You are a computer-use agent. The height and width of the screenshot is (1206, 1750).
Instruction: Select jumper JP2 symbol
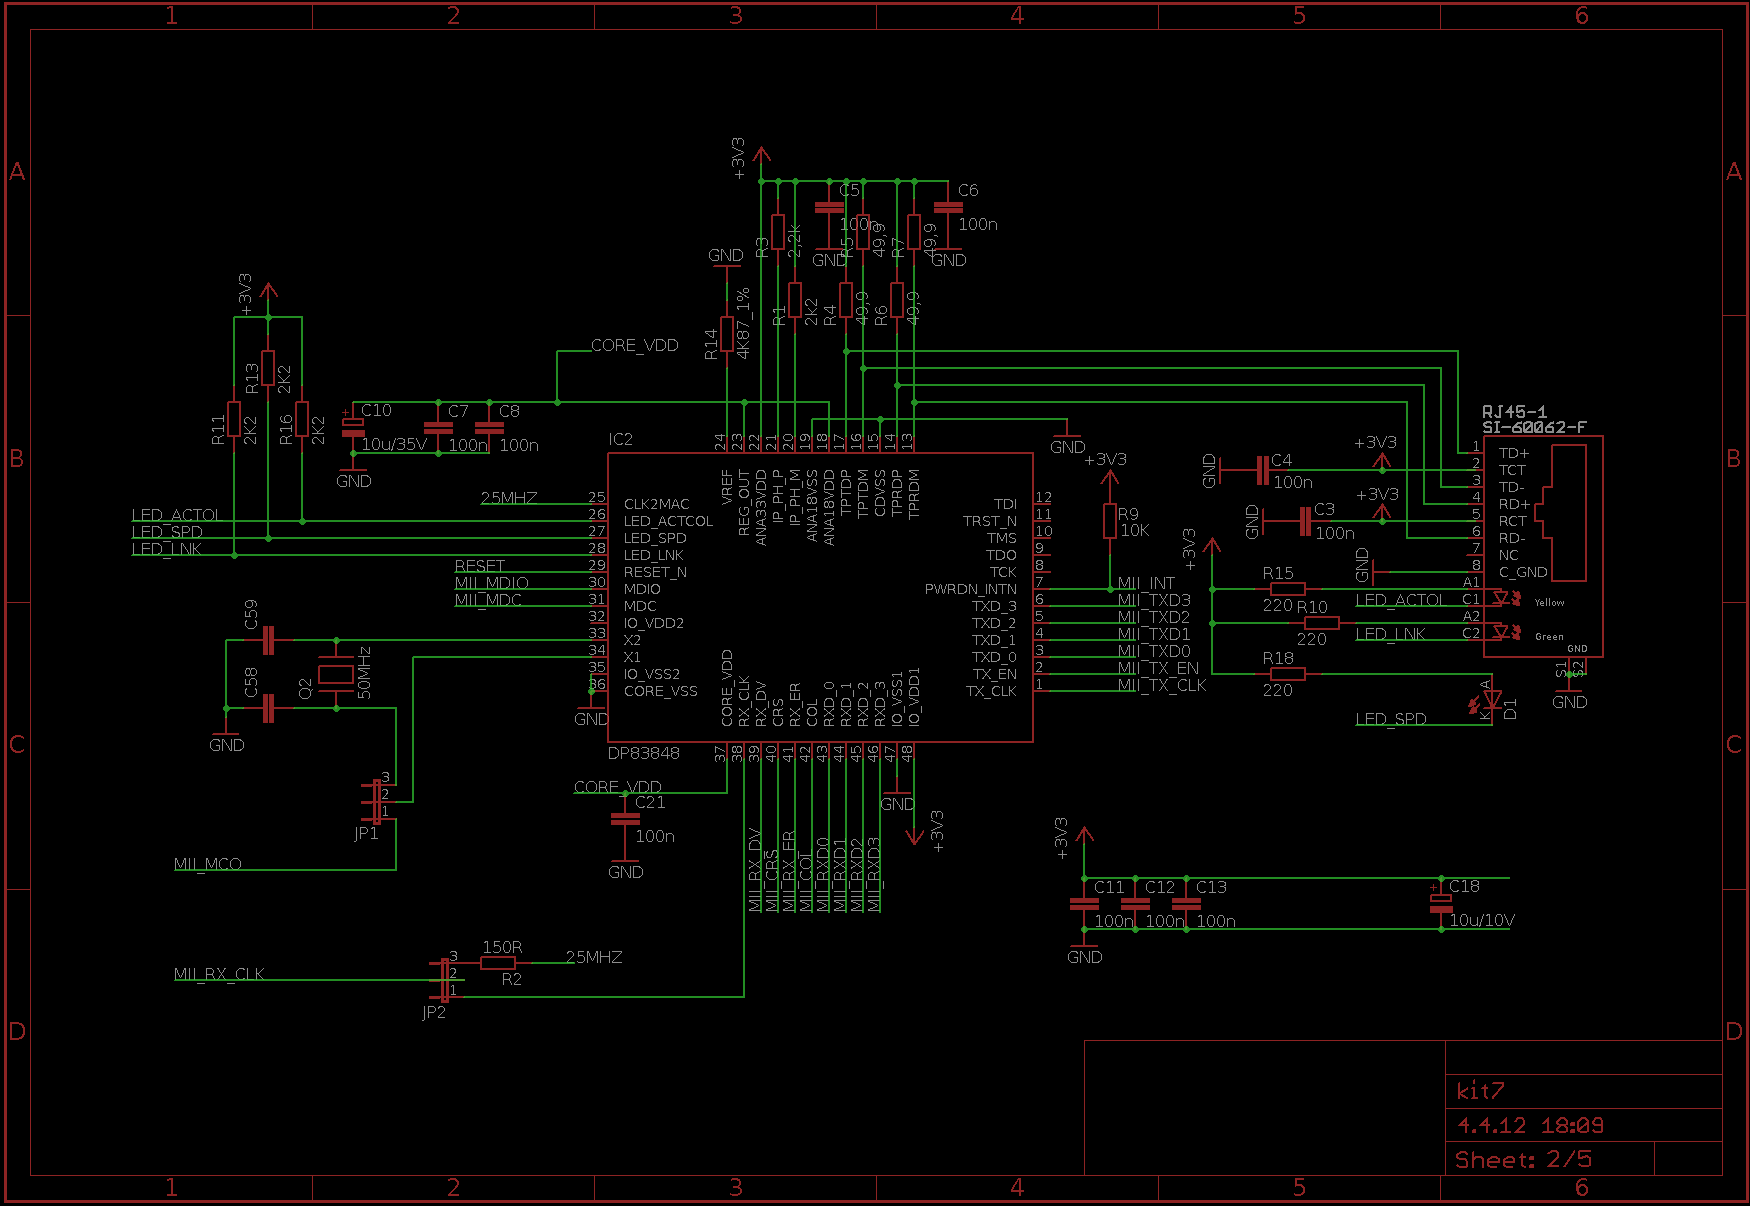pos(445,980)
